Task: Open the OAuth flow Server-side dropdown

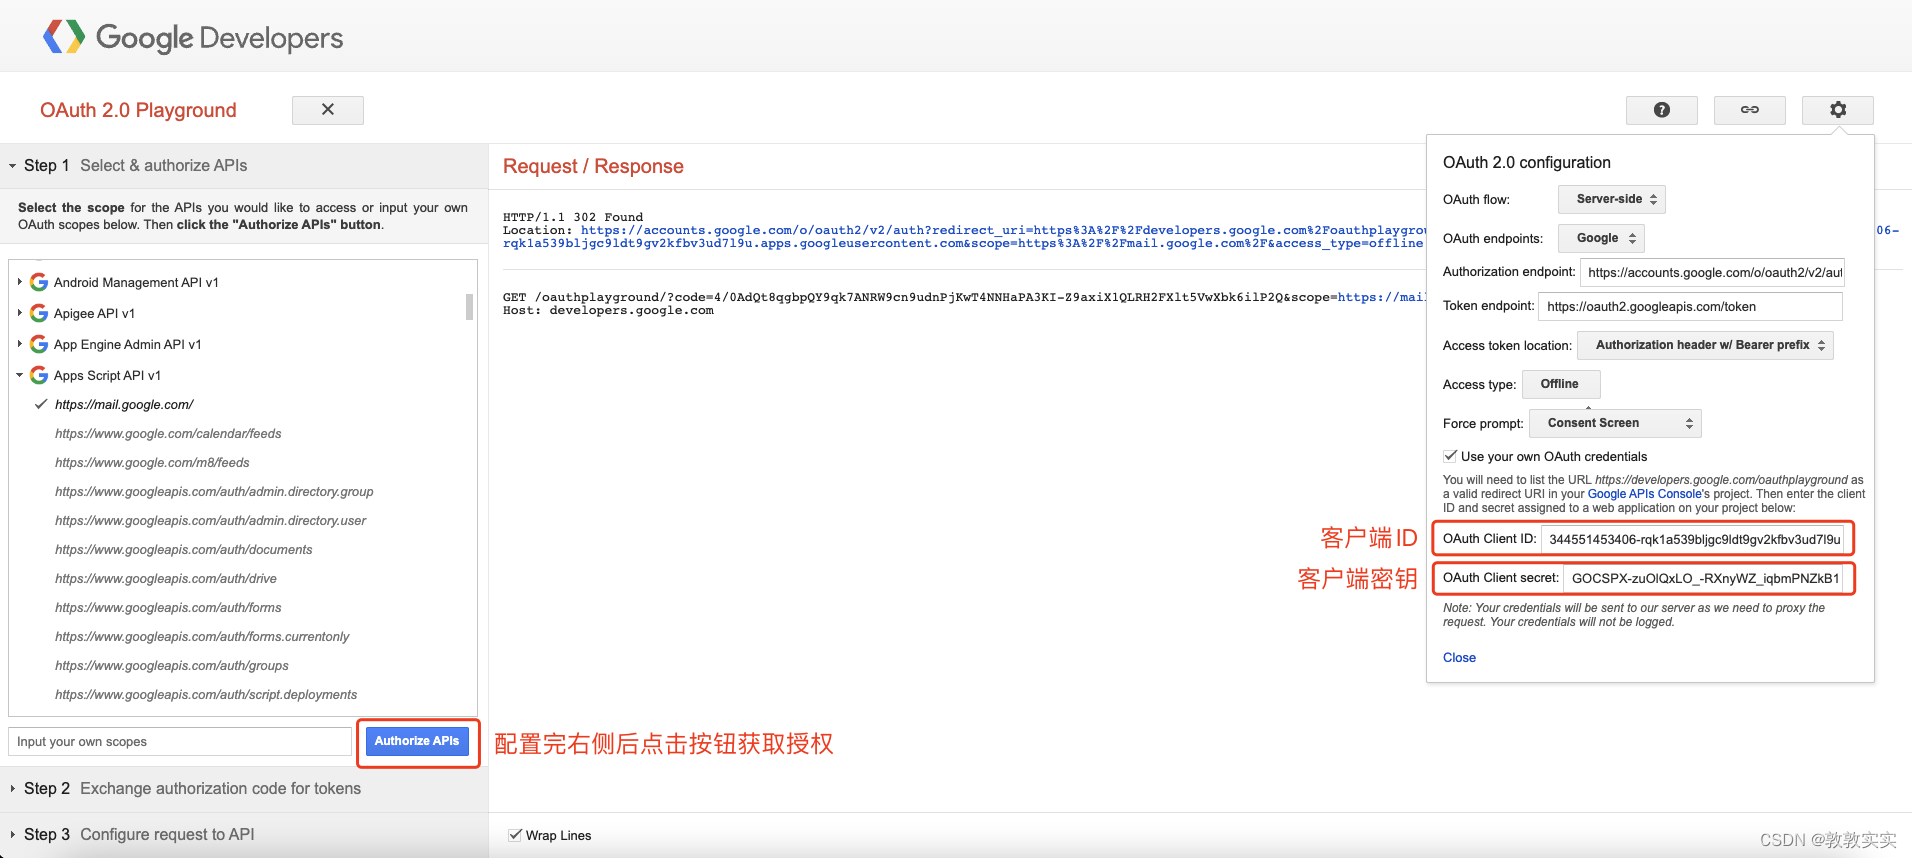Action: pos(1611,199)
